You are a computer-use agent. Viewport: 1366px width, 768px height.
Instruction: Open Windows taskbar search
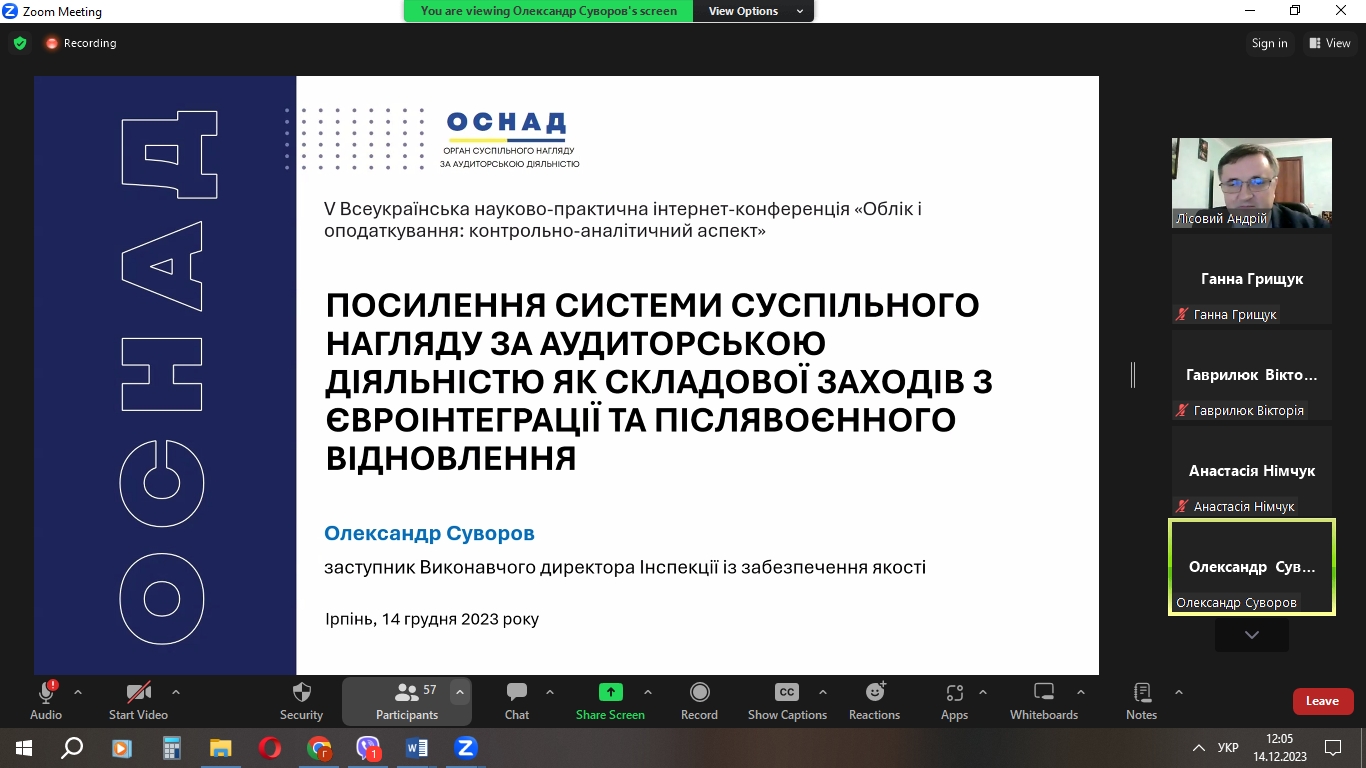72,748
